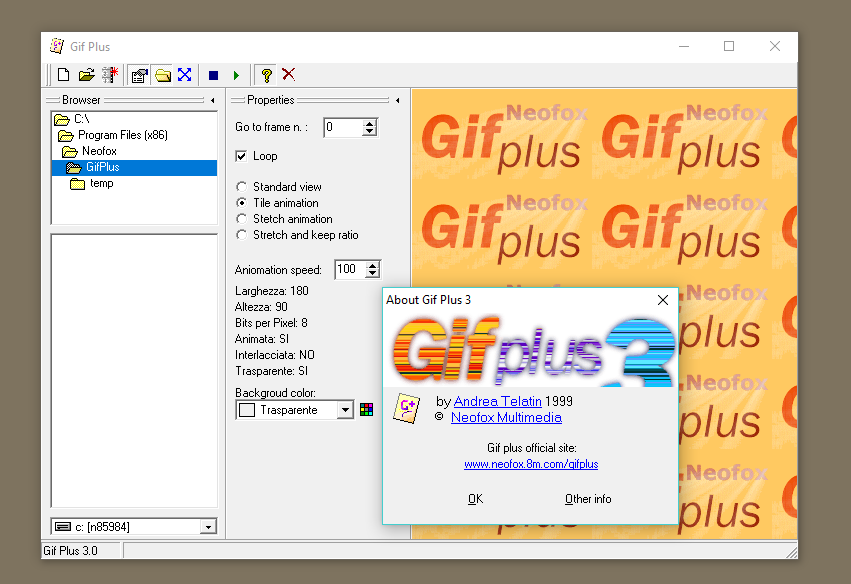Viewport: 851px width, 584px height.
Task: Open a file with the open-folder icon
Action: coord(86,75)
